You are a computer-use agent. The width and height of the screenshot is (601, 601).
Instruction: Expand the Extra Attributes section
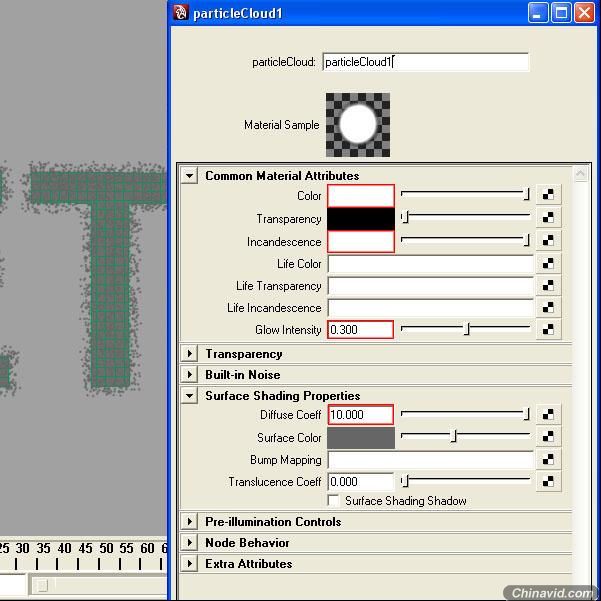(189, 563)
